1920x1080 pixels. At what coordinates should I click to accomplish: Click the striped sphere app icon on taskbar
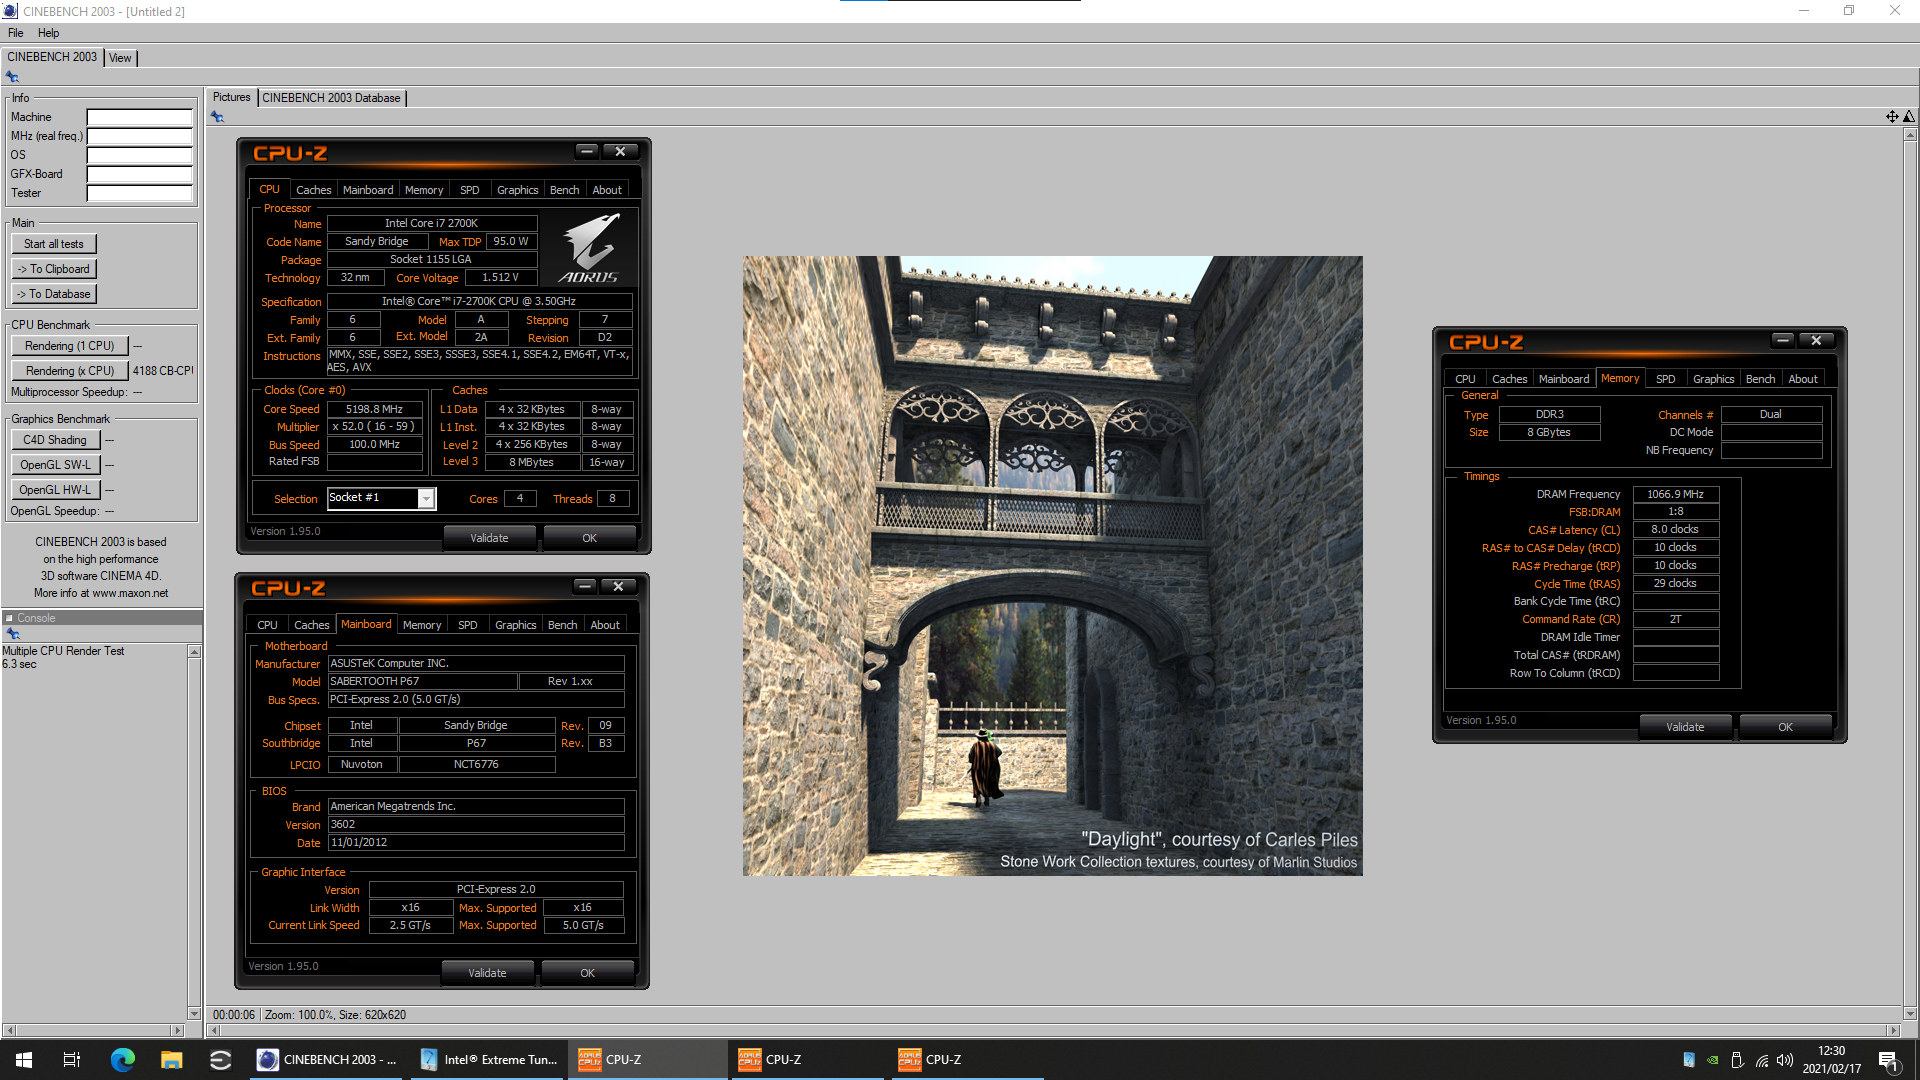coord(220,1060)
